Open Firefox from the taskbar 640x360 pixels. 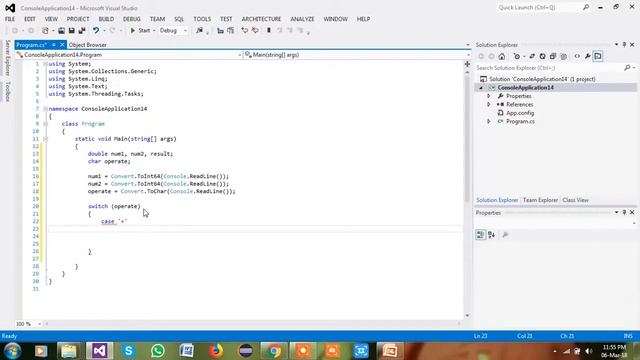click(216, 351)
